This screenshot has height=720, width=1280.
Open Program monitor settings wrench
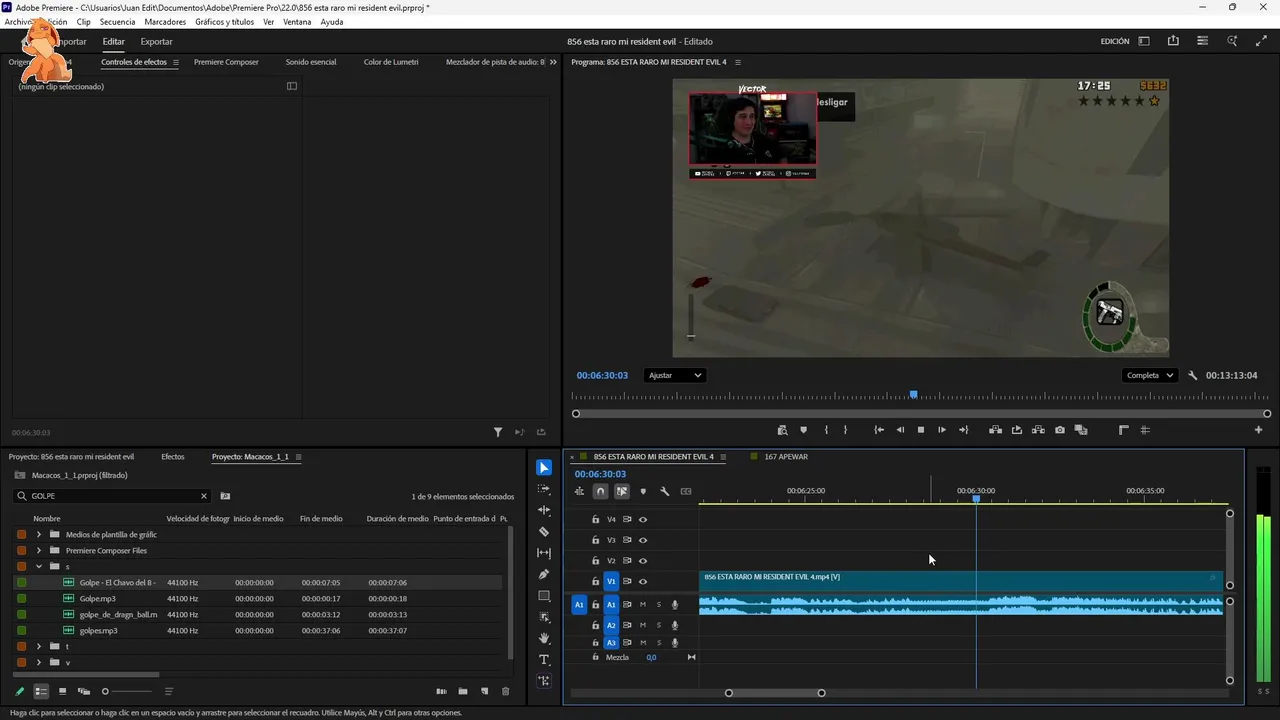1193,375
